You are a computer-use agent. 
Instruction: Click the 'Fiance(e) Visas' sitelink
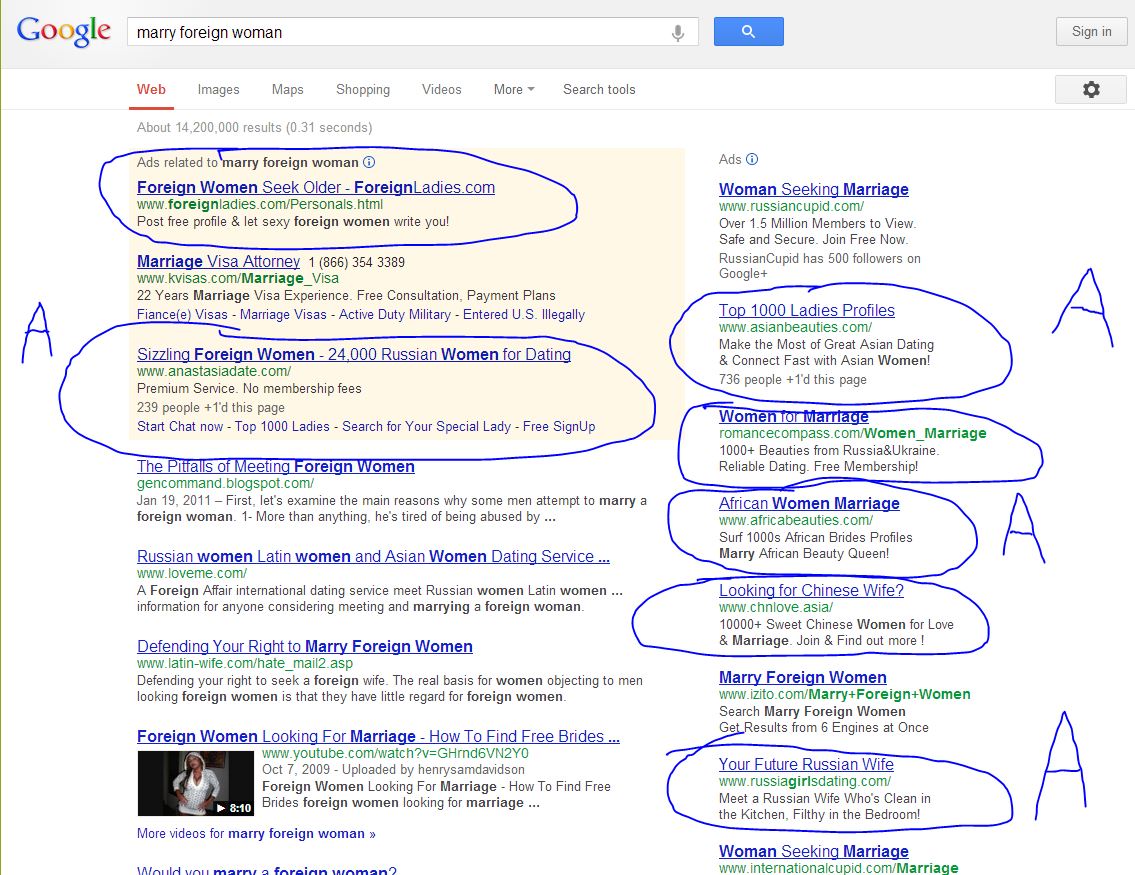pos(182,315)
